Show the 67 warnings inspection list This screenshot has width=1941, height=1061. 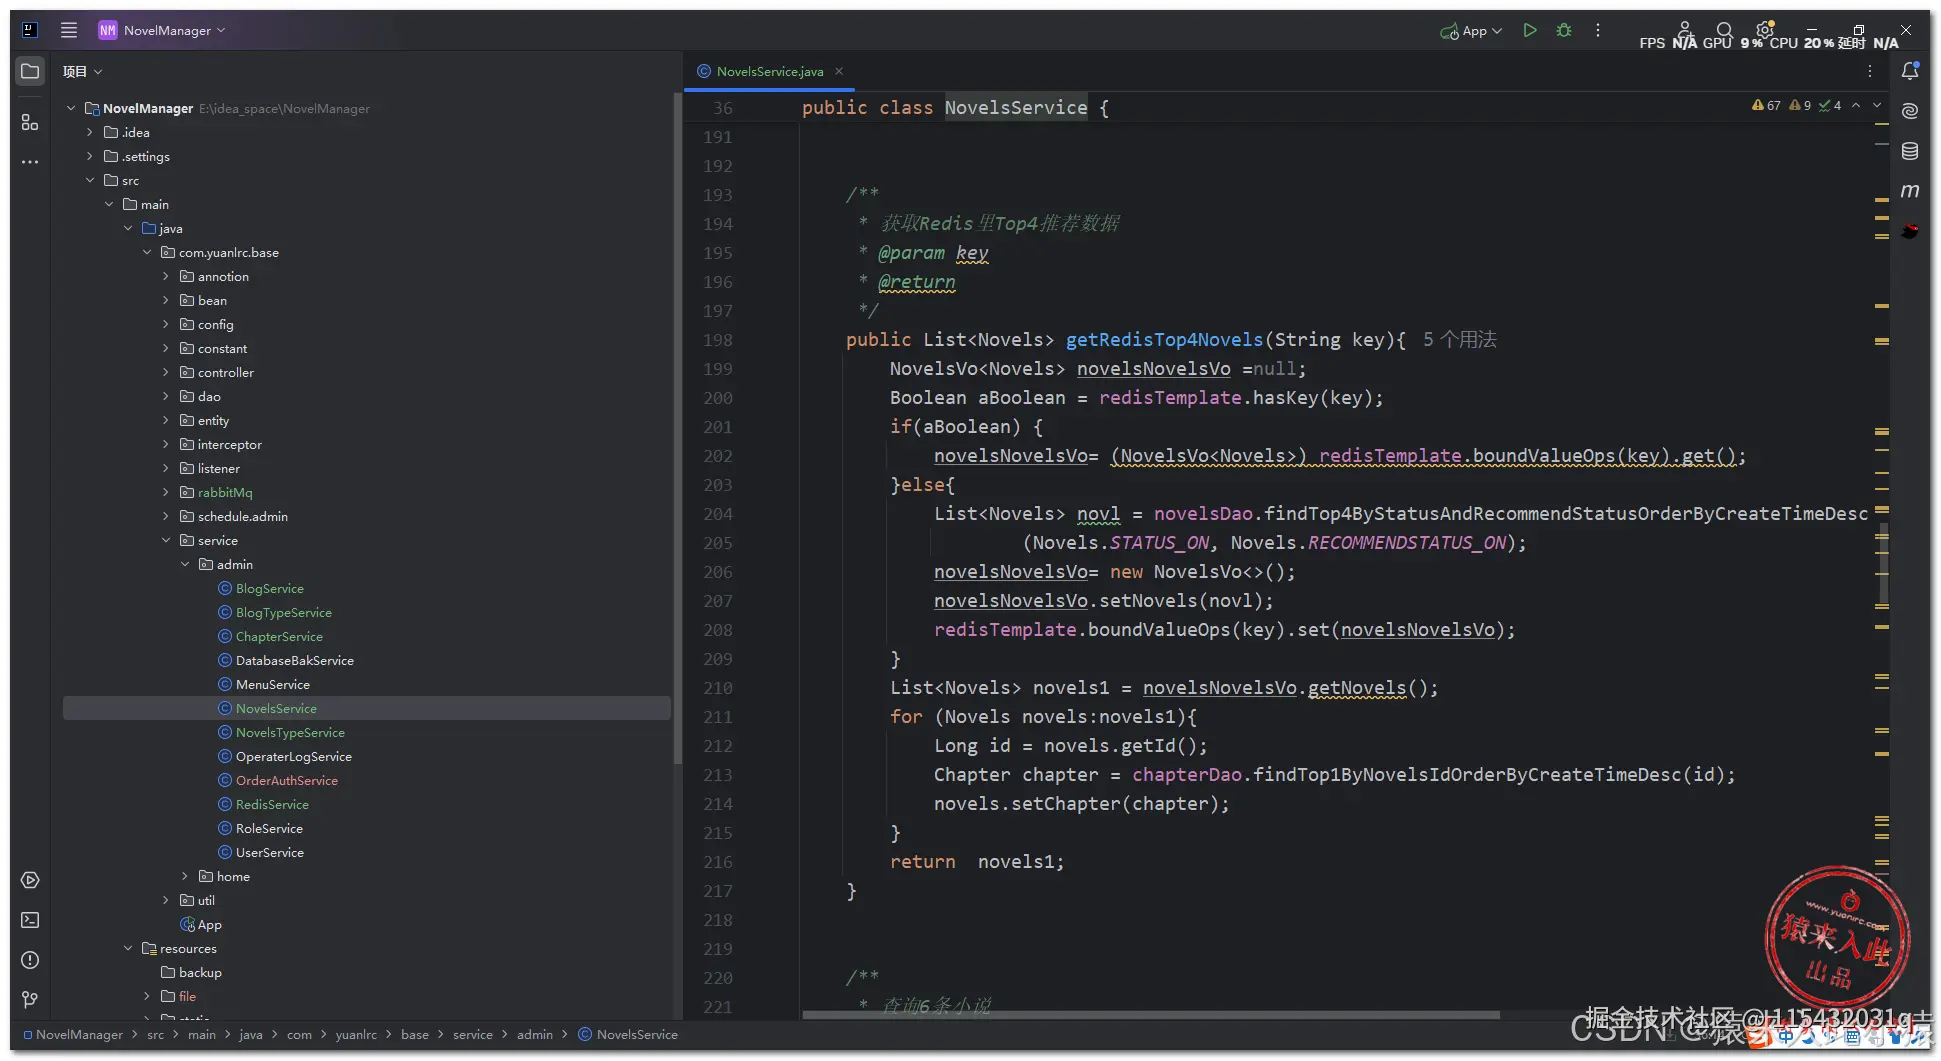(x=1766, y=105)
